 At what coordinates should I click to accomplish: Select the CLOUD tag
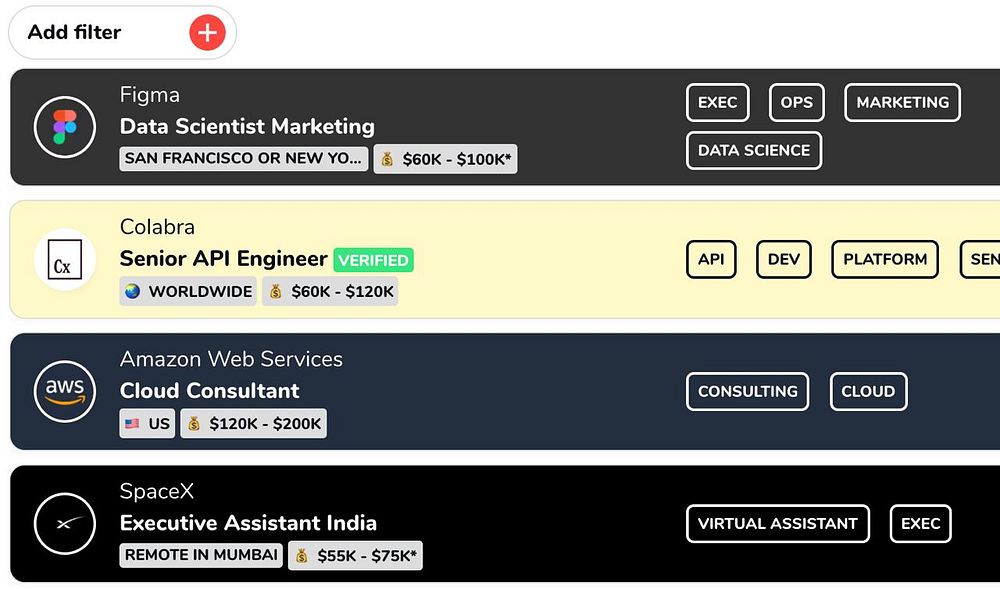tap(868, 392)
